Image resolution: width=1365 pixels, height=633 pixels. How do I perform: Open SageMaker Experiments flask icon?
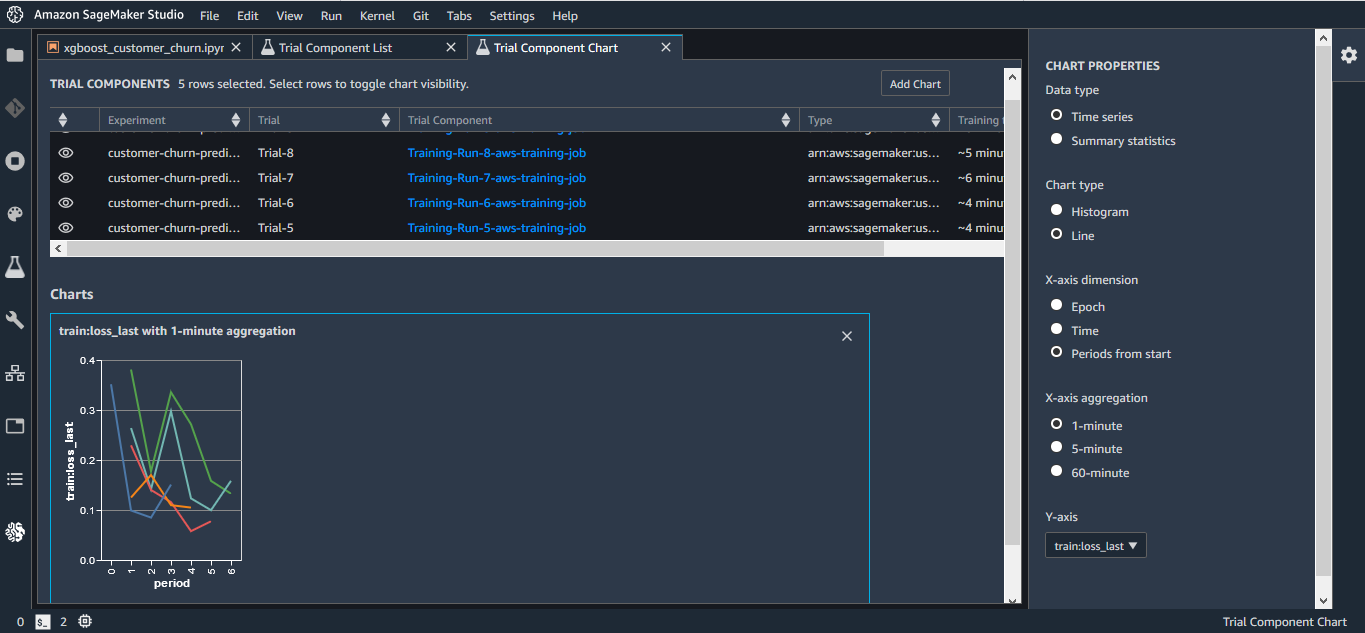[15, 267]
